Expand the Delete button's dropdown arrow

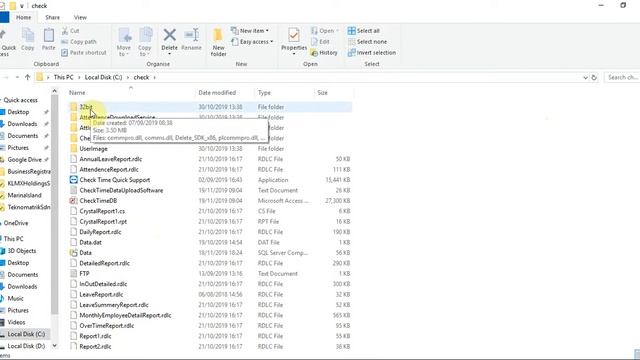coord(169,54)
